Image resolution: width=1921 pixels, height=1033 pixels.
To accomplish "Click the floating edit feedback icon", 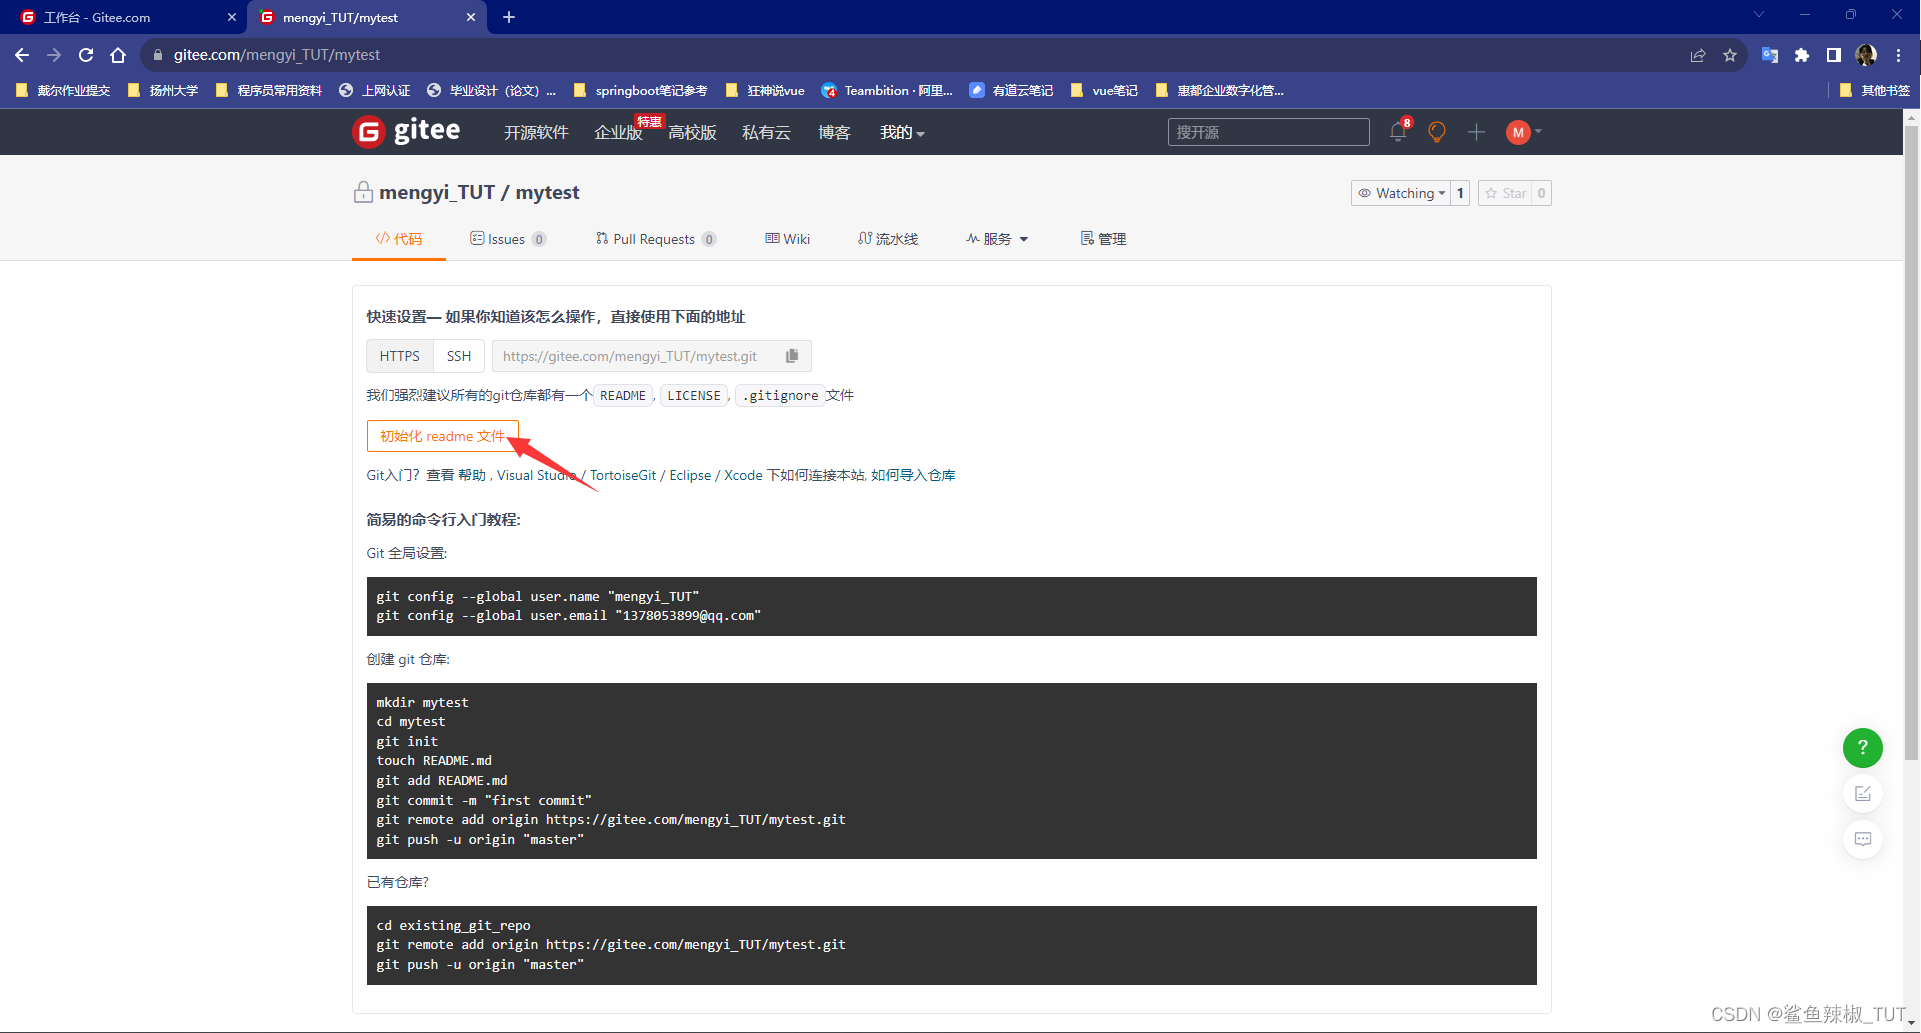I will click(x=1862, y=793).
